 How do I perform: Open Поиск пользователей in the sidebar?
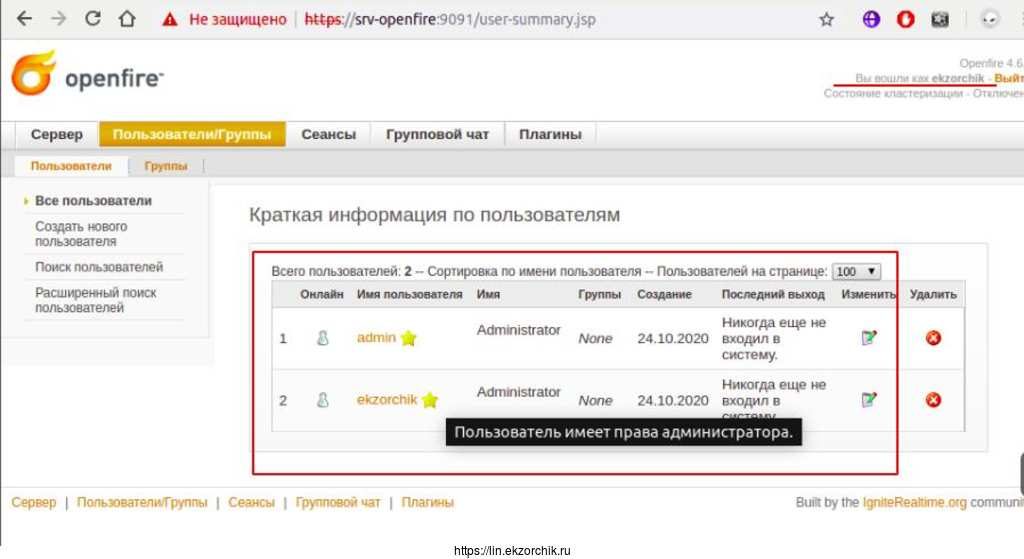pyautogui.click(x=98, y=267)
